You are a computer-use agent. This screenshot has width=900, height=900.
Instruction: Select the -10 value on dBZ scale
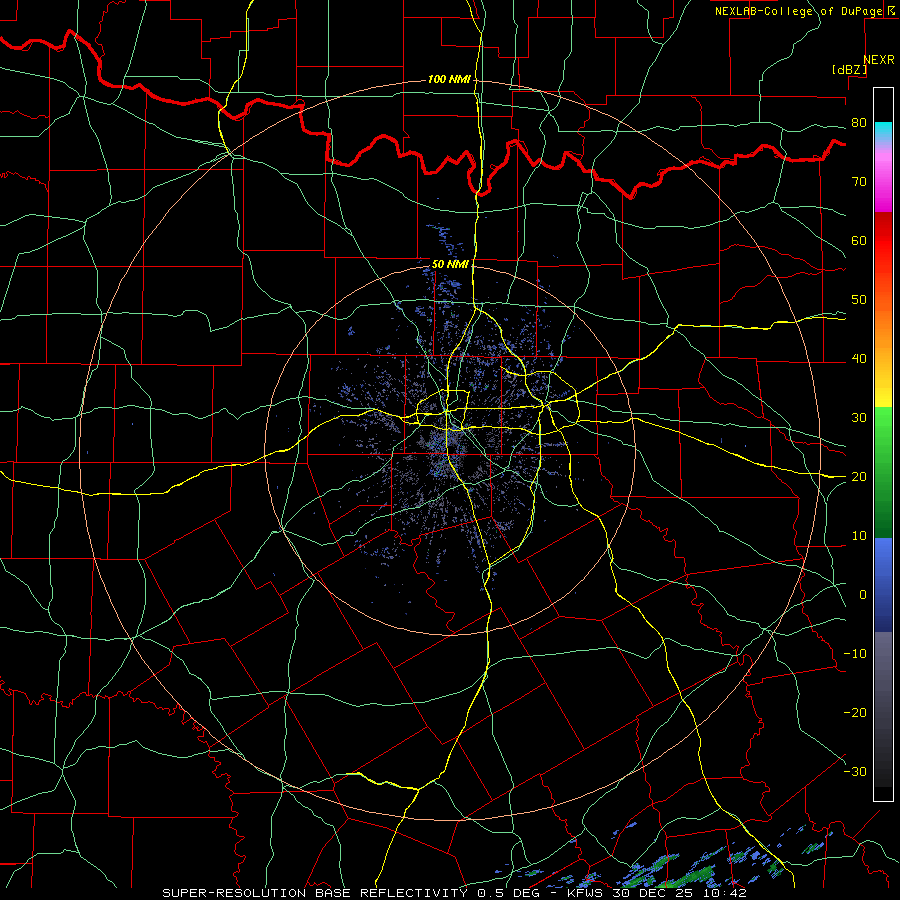click(855, 654)
